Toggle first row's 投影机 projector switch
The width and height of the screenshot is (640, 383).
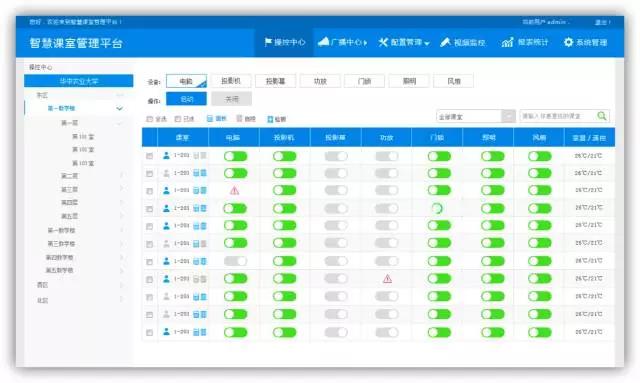tap(284, 156)
